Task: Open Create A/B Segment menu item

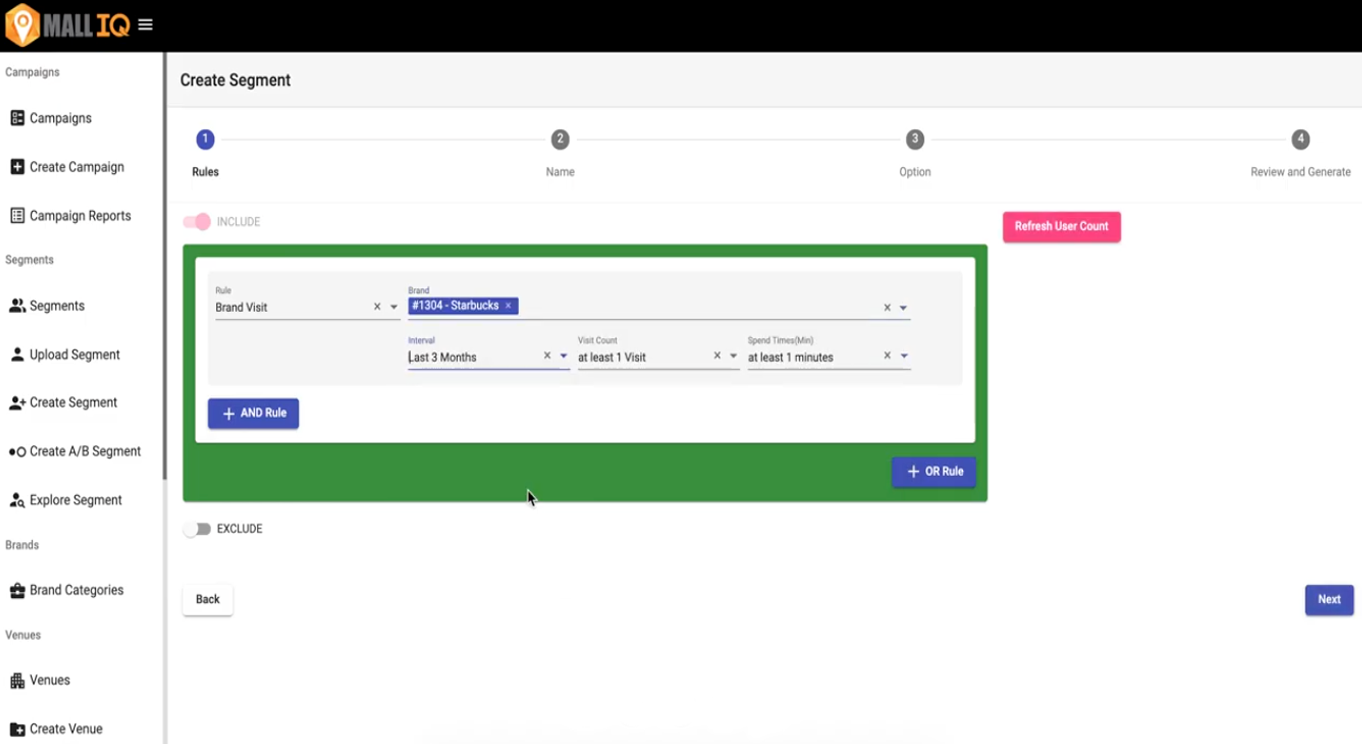Action: pos(85,451)
